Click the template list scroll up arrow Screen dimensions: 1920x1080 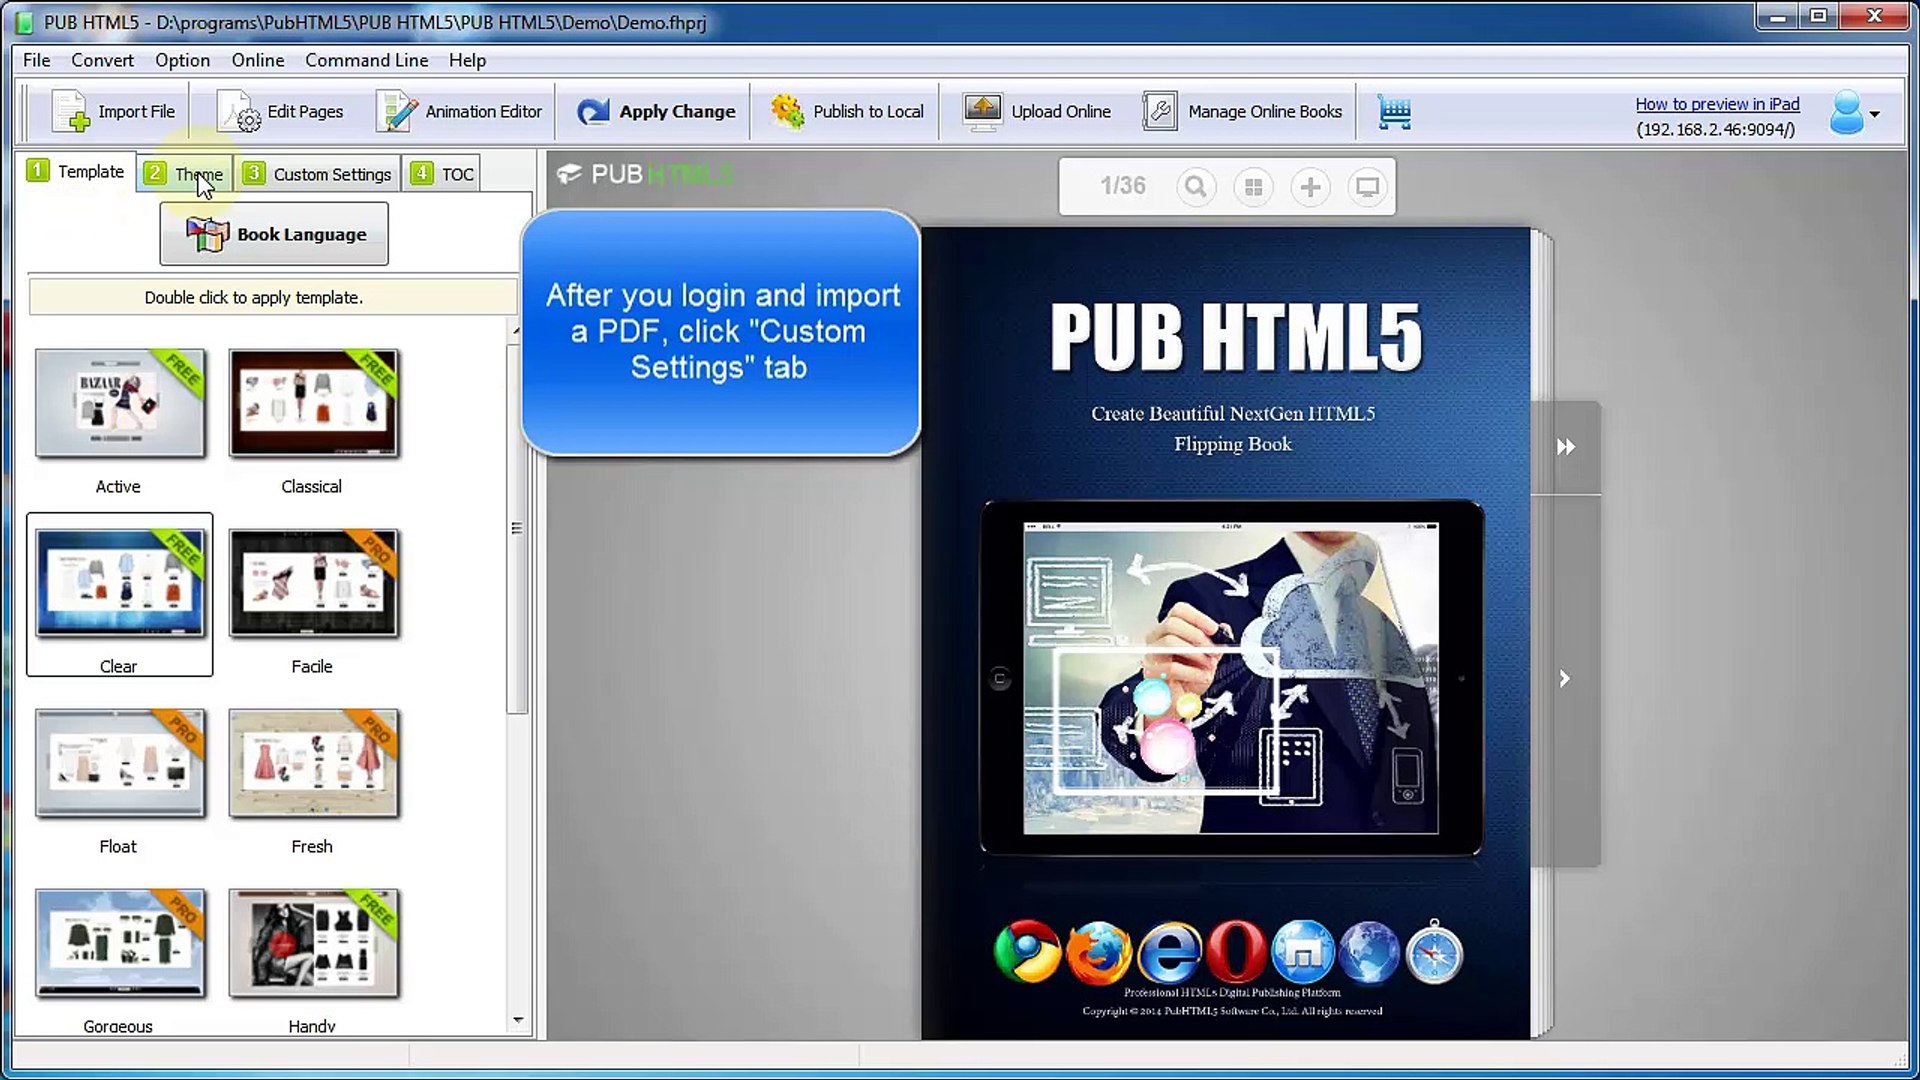pyautogui.click(x=517, y=330)
